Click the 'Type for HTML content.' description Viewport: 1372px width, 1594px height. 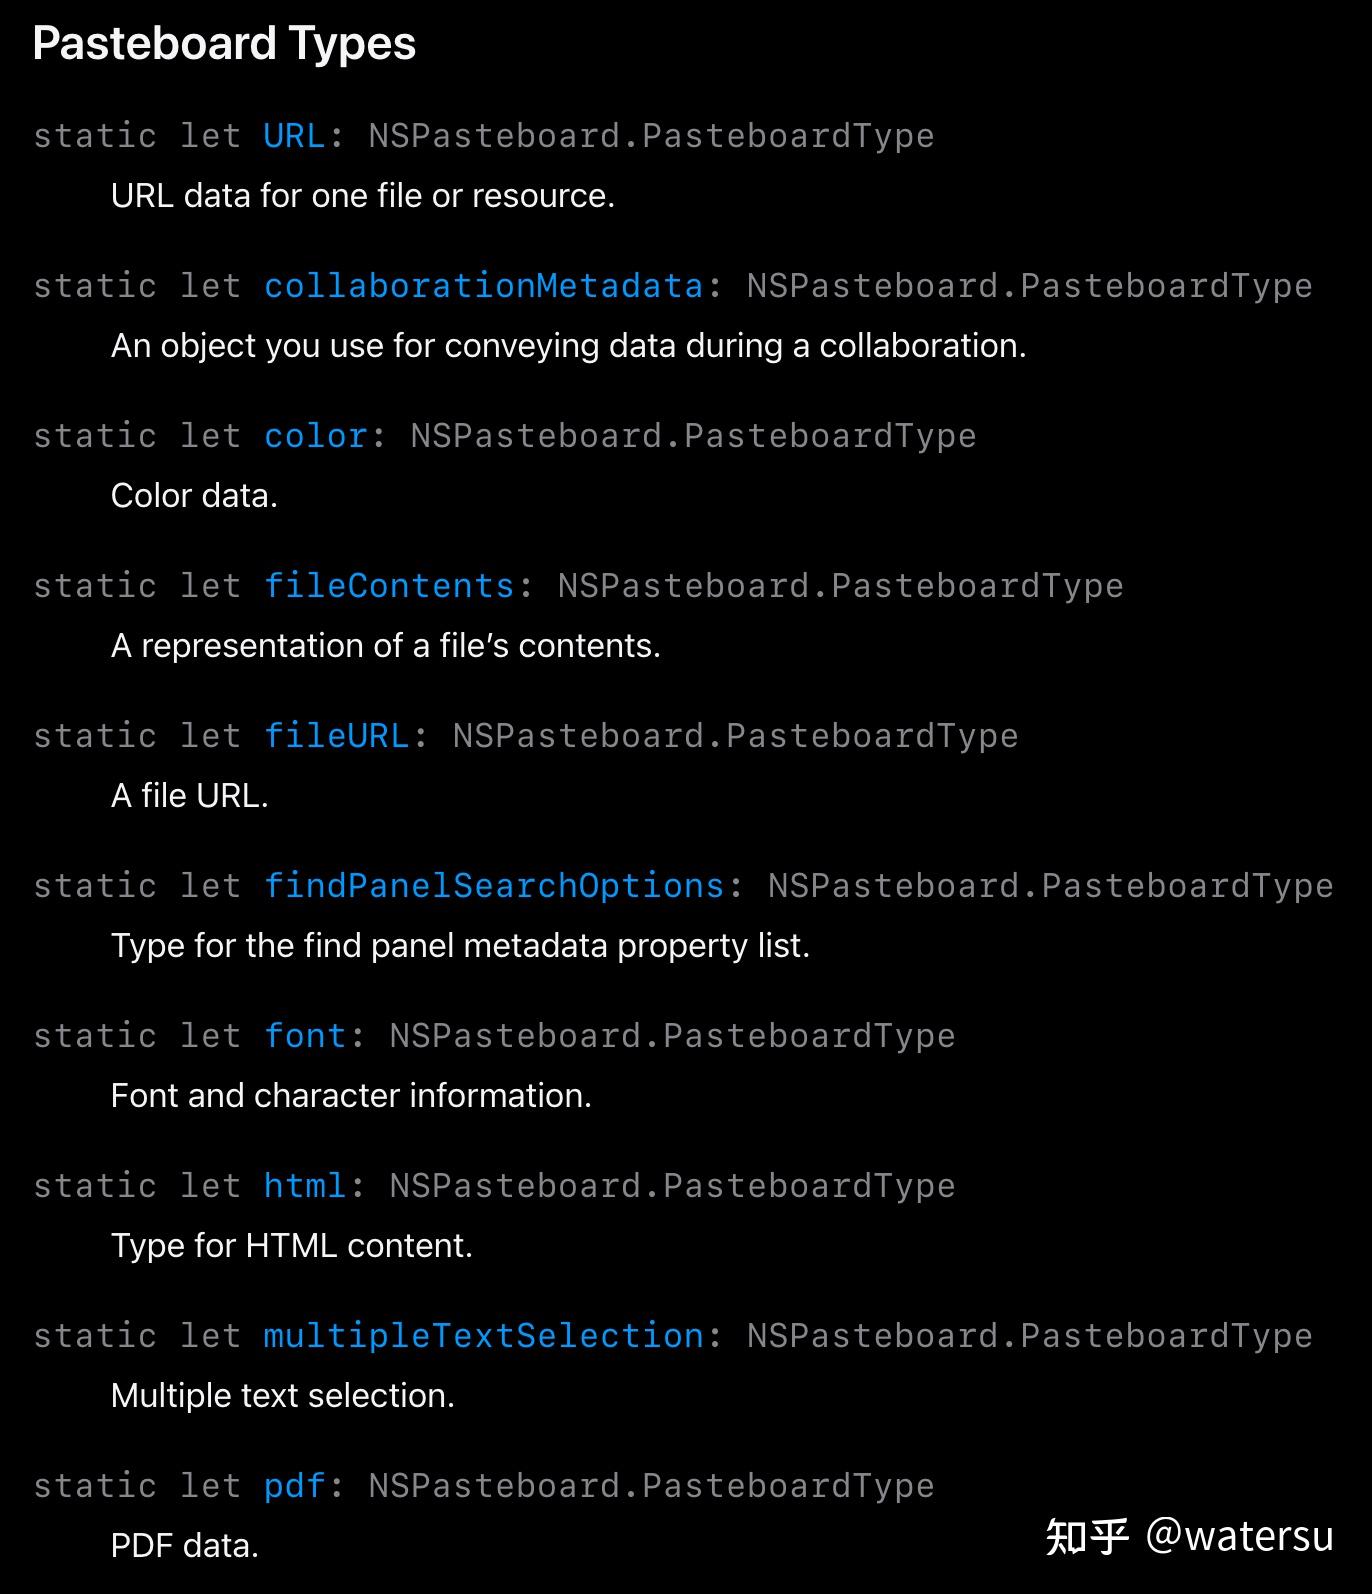pyautogui.click(x=292, y=1246)
